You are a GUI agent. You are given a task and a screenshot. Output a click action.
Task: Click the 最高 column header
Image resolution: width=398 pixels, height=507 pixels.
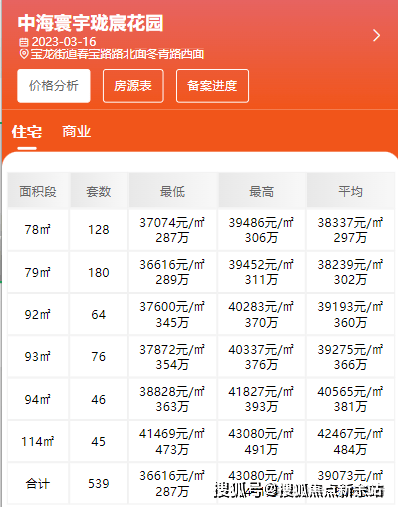click(x=262, y=191)
